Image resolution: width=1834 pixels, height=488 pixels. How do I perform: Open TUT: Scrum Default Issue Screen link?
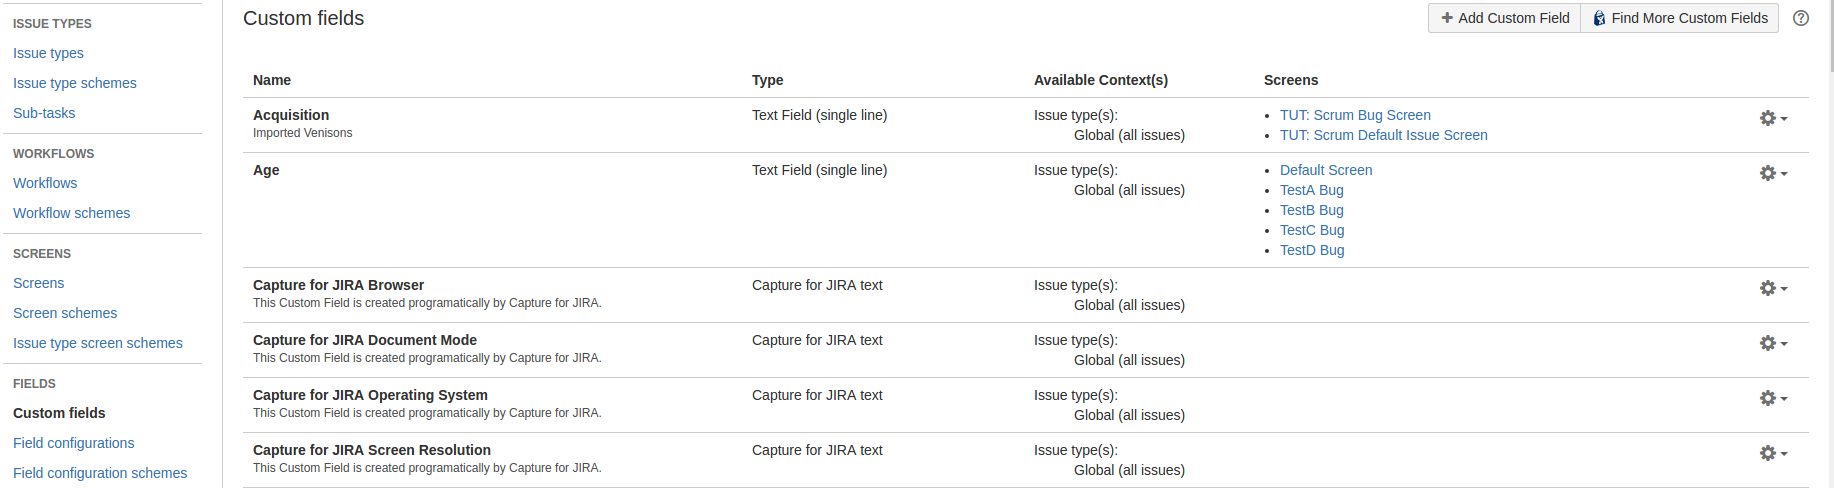1384,135
